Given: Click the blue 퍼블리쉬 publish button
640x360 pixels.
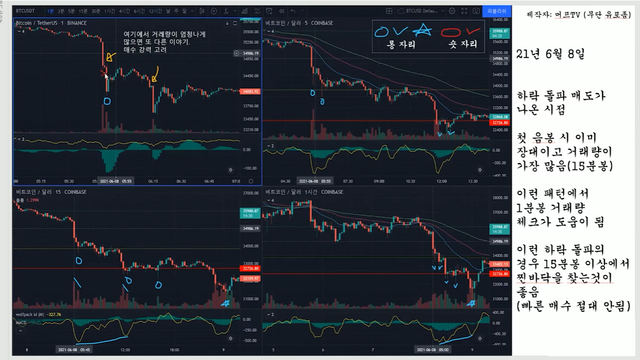Looking at the screenshot, I should tap(497, 11).
